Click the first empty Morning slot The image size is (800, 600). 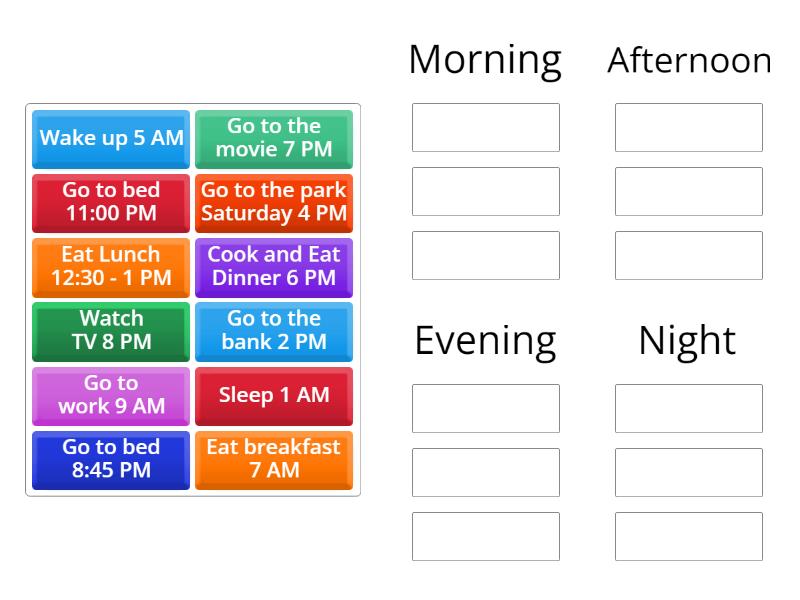[486, 127]
